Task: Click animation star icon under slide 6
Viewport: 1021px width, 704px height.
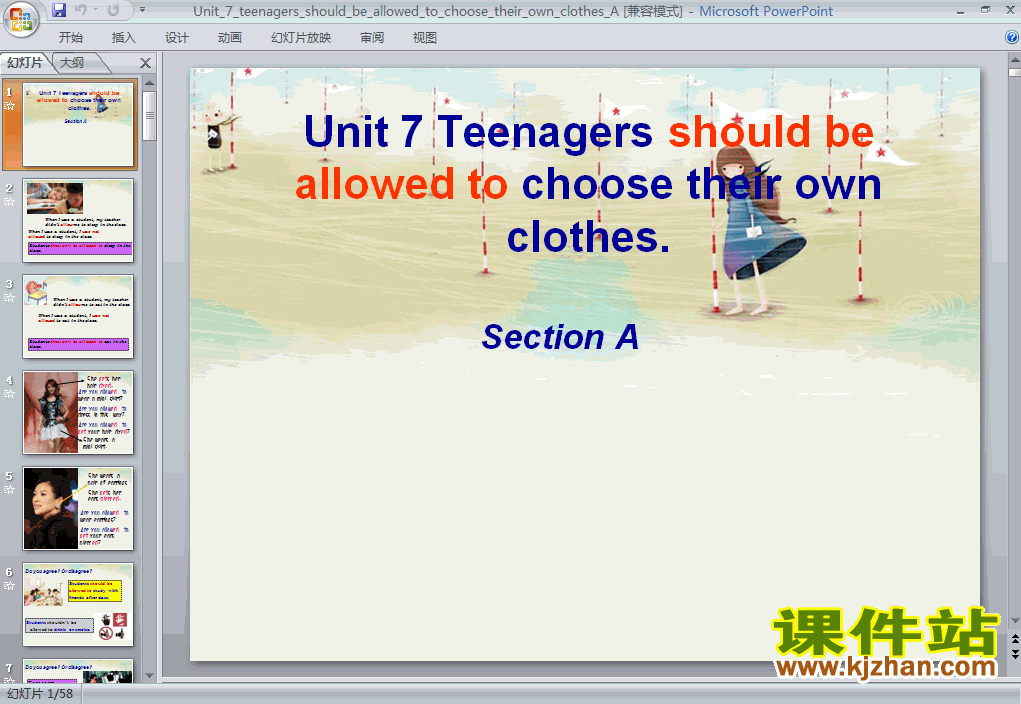Action: (x=9, y=586)
